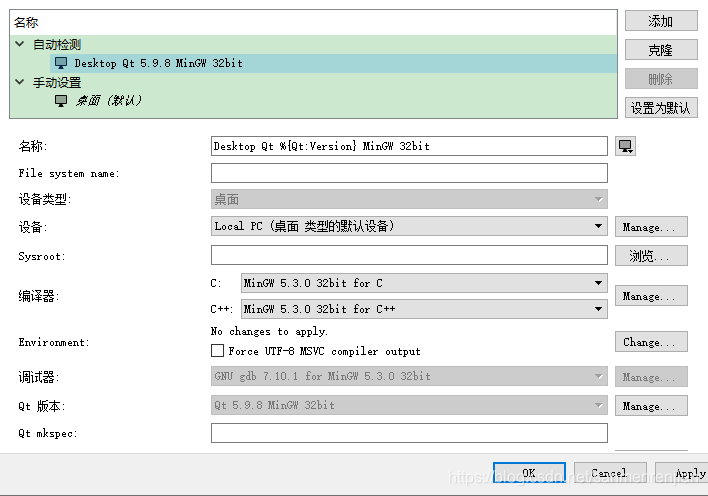The height and width of the screenshot is (496, 708).
Task: Open the 调试器 GNU gdb dropdown
Action: (x=409, y=376)
